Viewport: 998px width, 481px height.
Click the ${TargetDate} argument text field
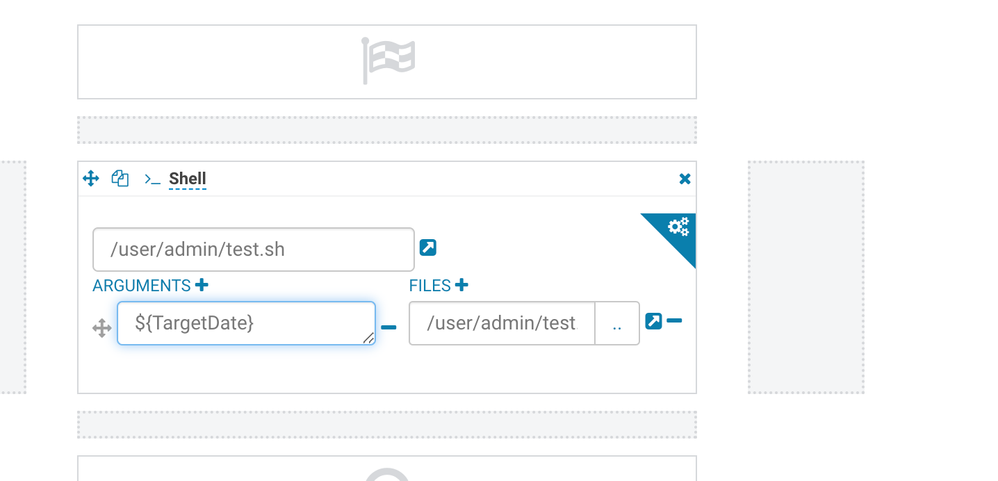246,323
